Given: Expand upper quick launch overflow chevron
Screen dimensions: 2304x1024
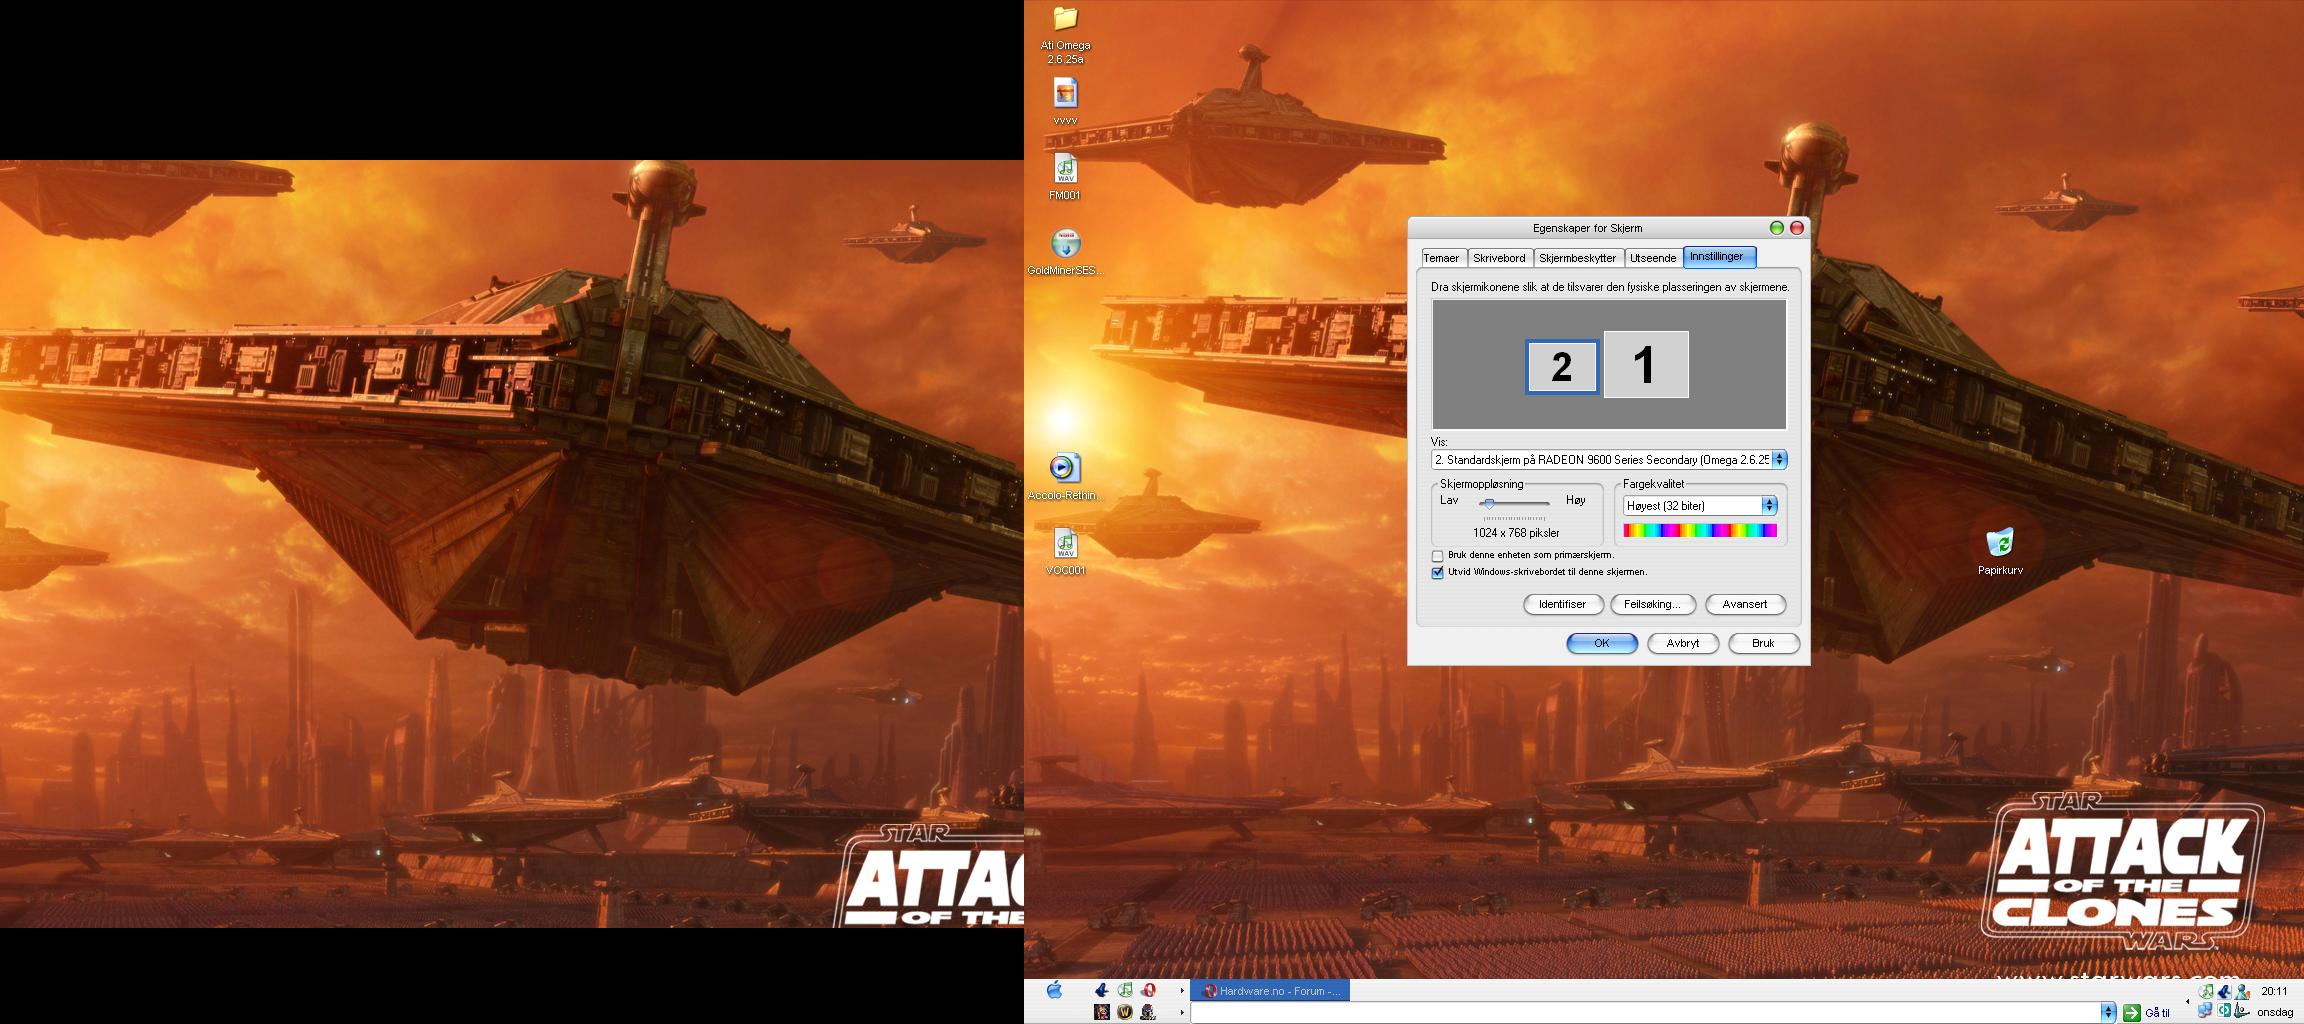Looking at the screenshot, I should (x=1181, y=990).
